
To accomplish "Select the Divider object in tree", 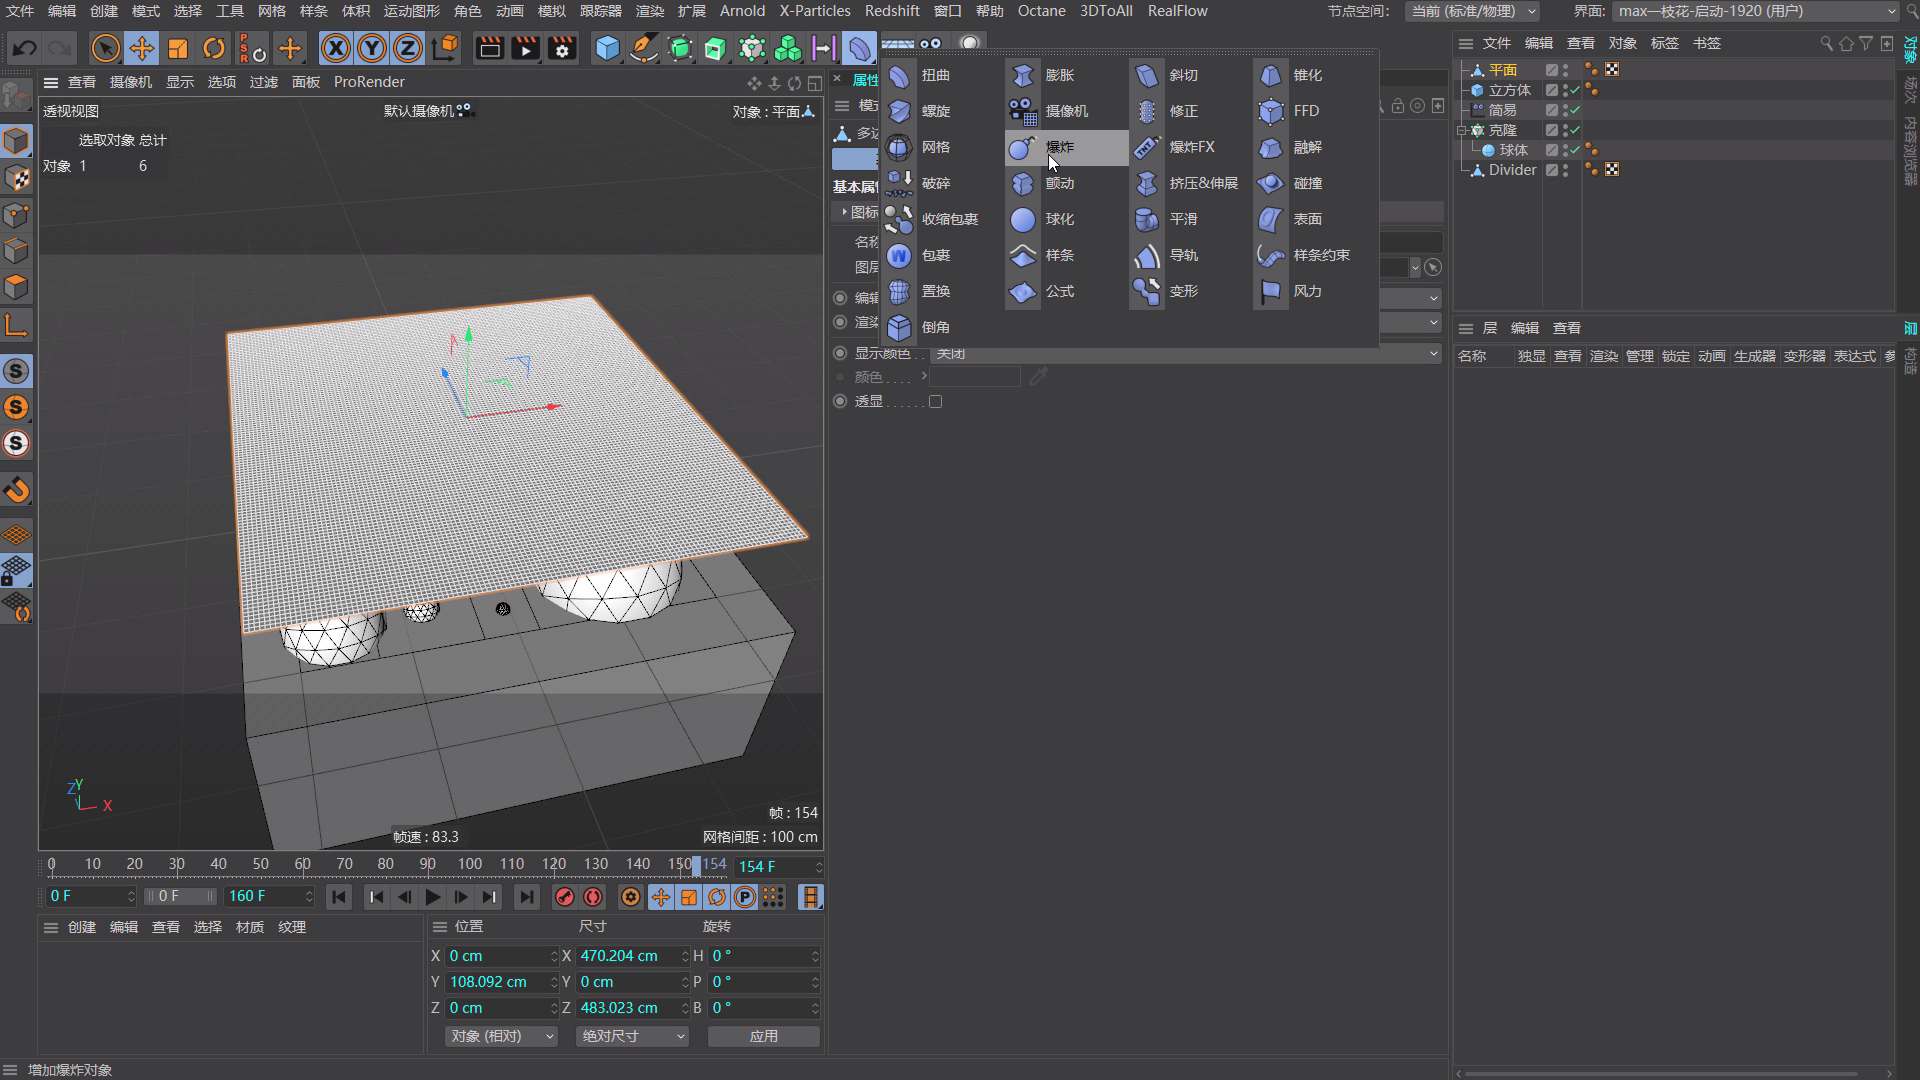I will coord(1511,170).
